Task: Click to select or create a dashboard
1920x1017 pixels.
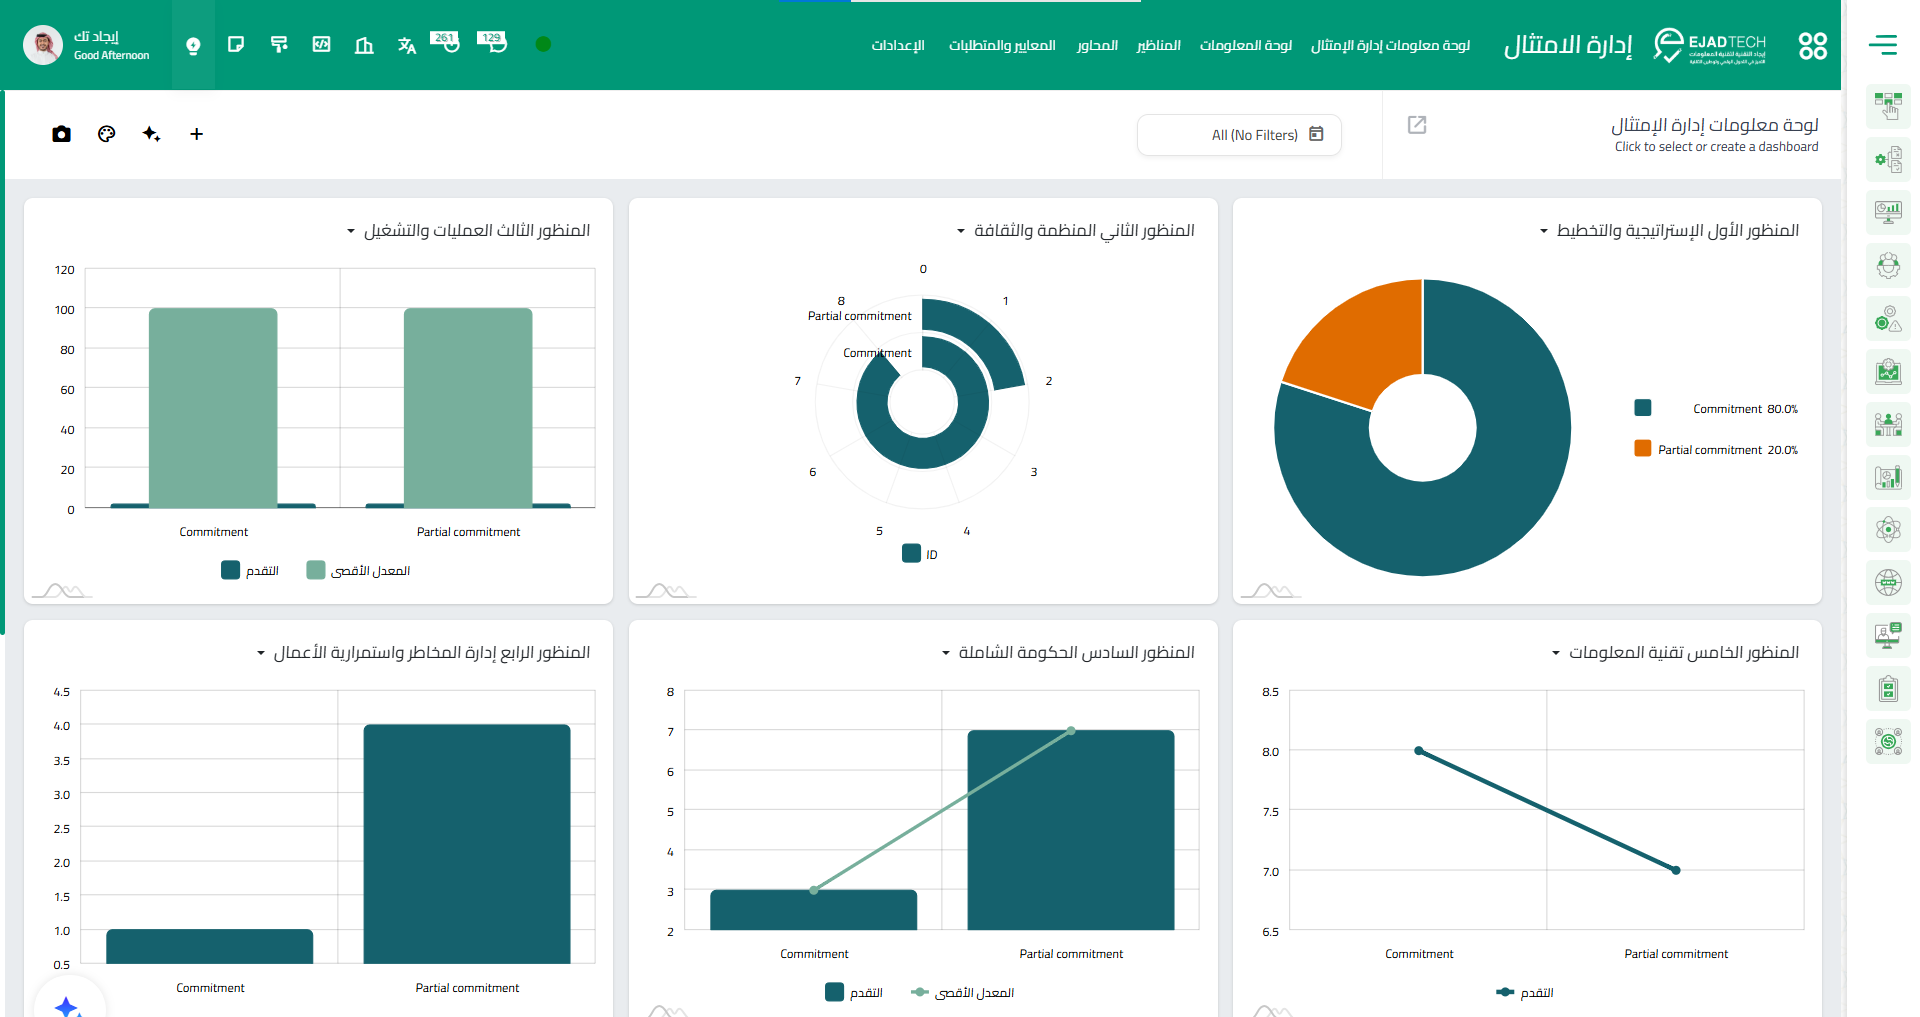Action: pyautogui.click(x=1716, y=147)
